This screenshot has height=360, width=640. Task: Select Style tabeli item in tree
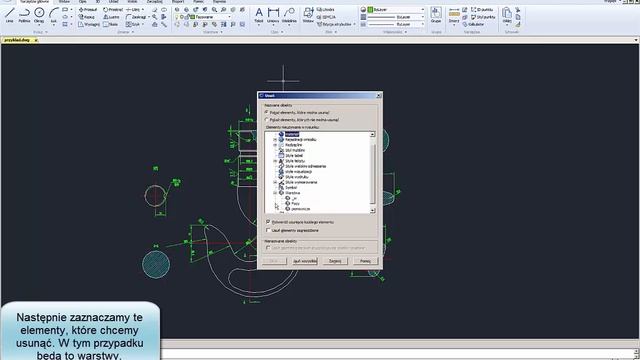click(294, 156)
